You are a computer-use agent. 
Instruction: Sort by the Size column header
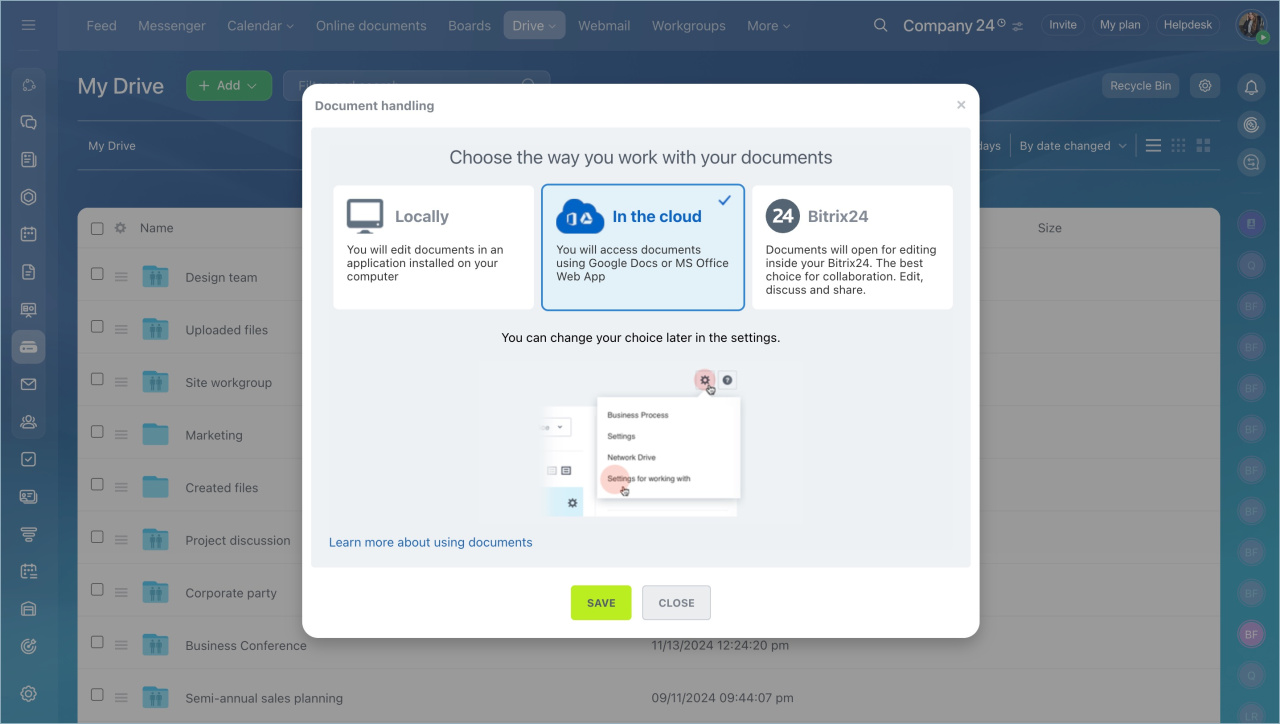point(1049,228)
